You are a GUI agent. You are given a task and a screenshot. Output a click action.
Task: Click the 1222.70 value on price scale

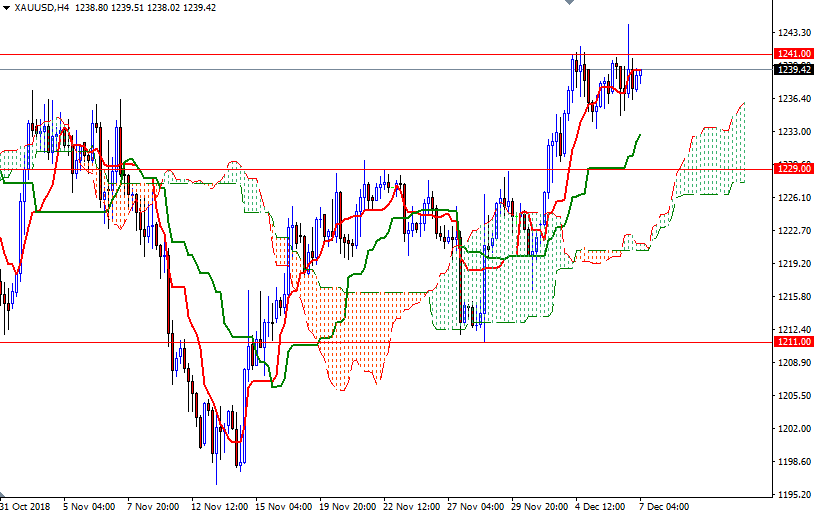(x=792, y=230)
